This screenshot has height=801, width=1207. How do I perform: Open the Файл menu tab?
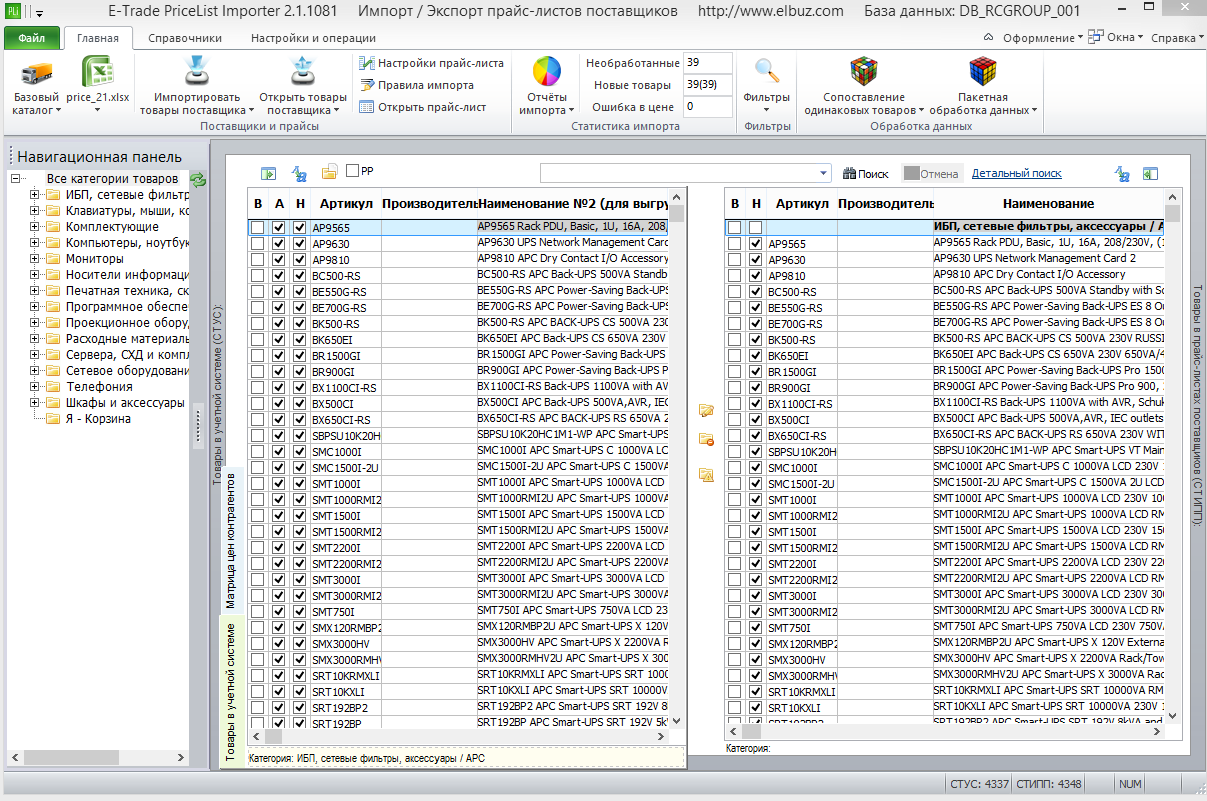coord(31,38)
